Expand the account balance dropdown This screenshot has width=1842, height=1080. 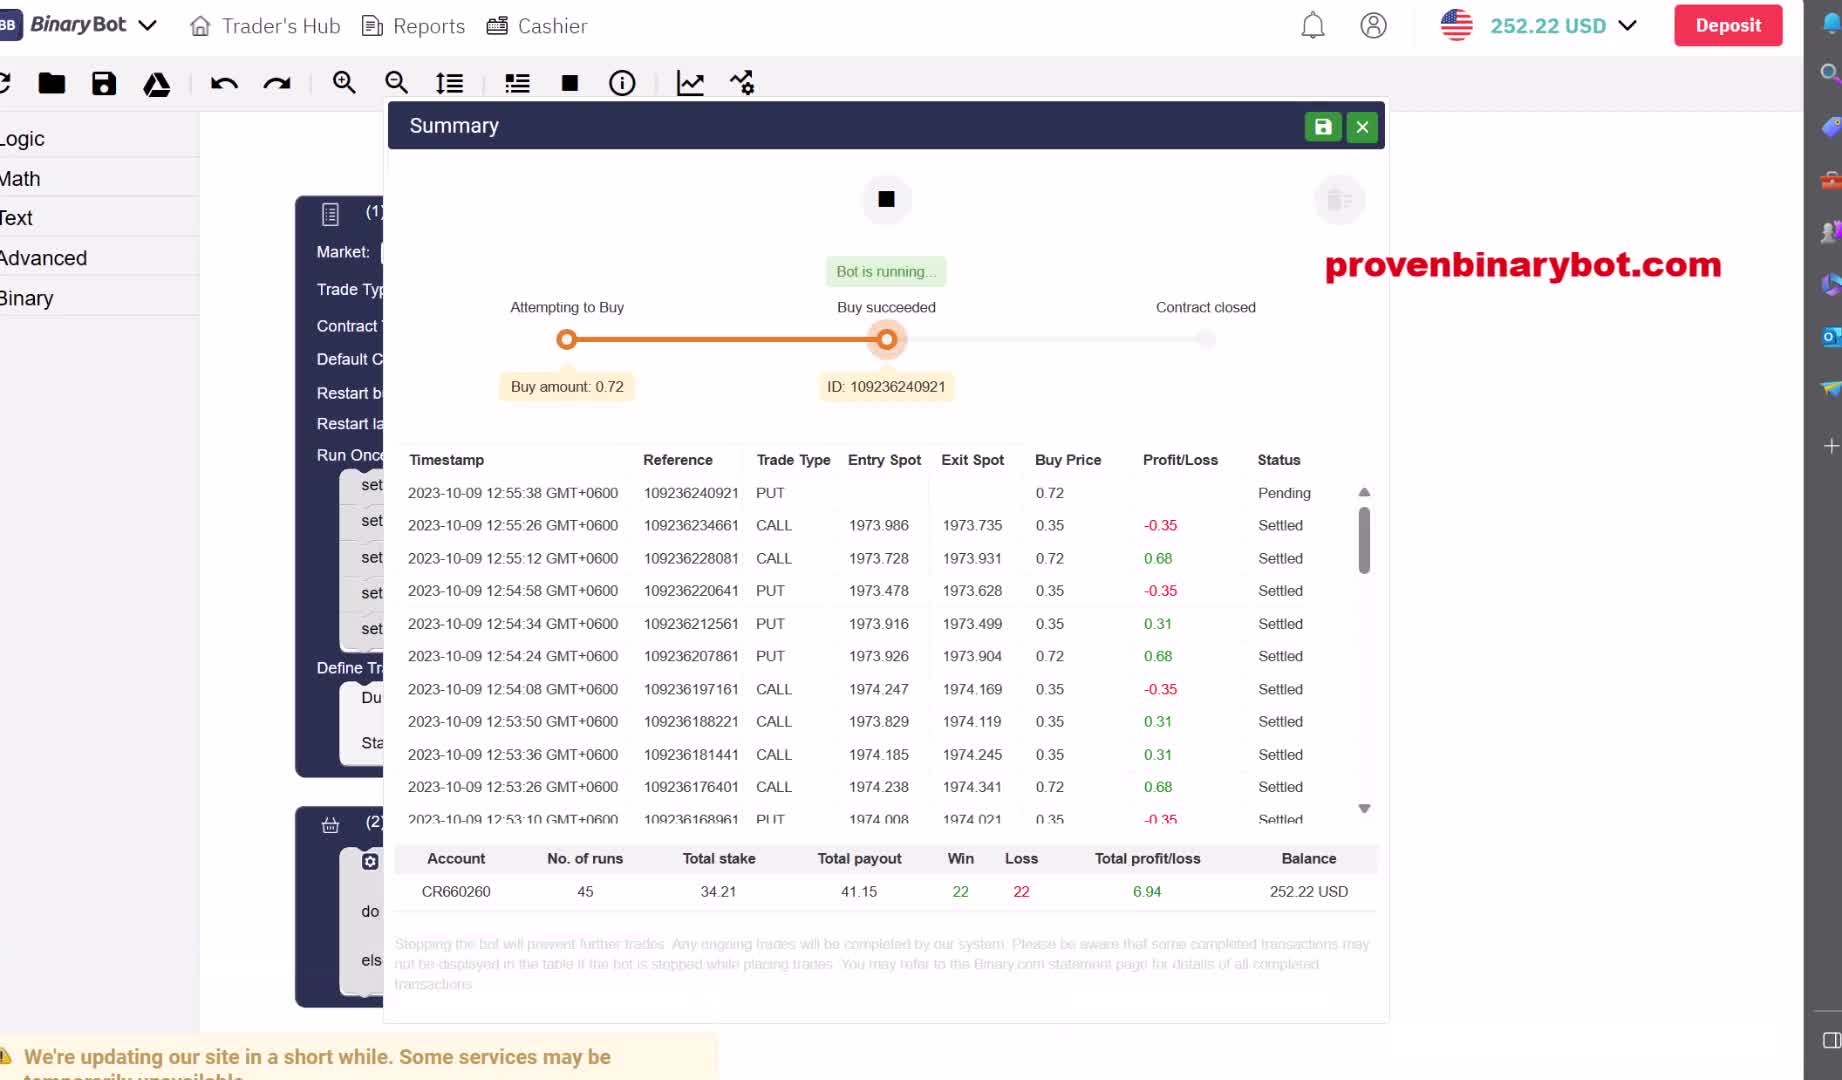[x=1627, y=26]
